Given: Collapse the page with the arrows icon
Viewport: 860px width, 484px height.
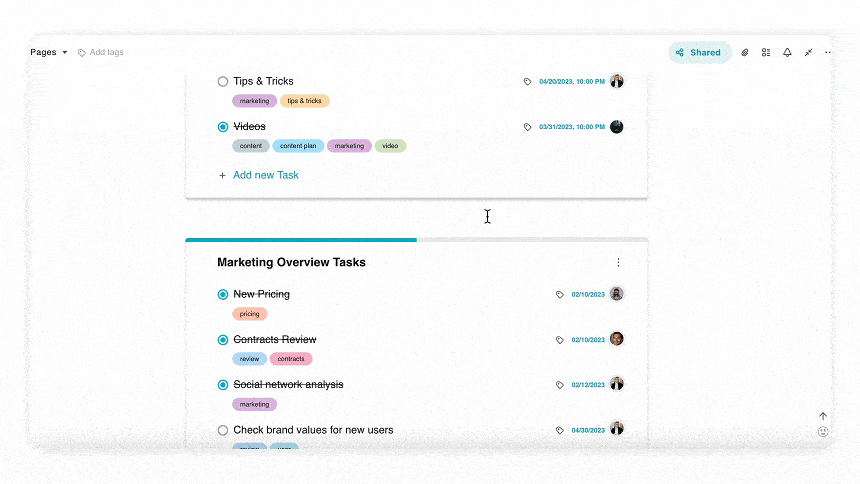Looking at the screenshot, I should click(808, 53).
